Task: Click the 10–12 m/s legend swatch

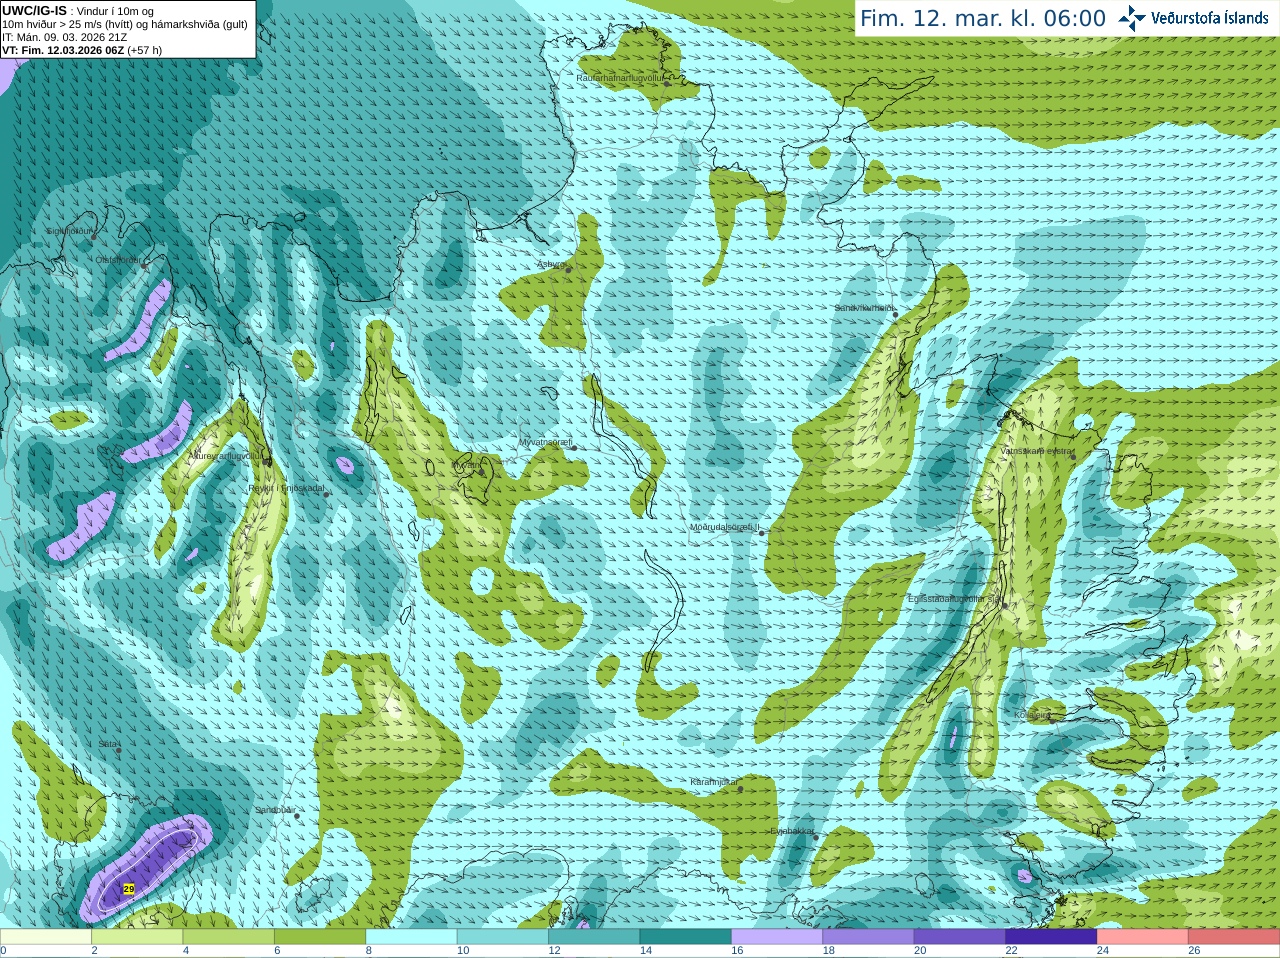Action: (502, 937)
